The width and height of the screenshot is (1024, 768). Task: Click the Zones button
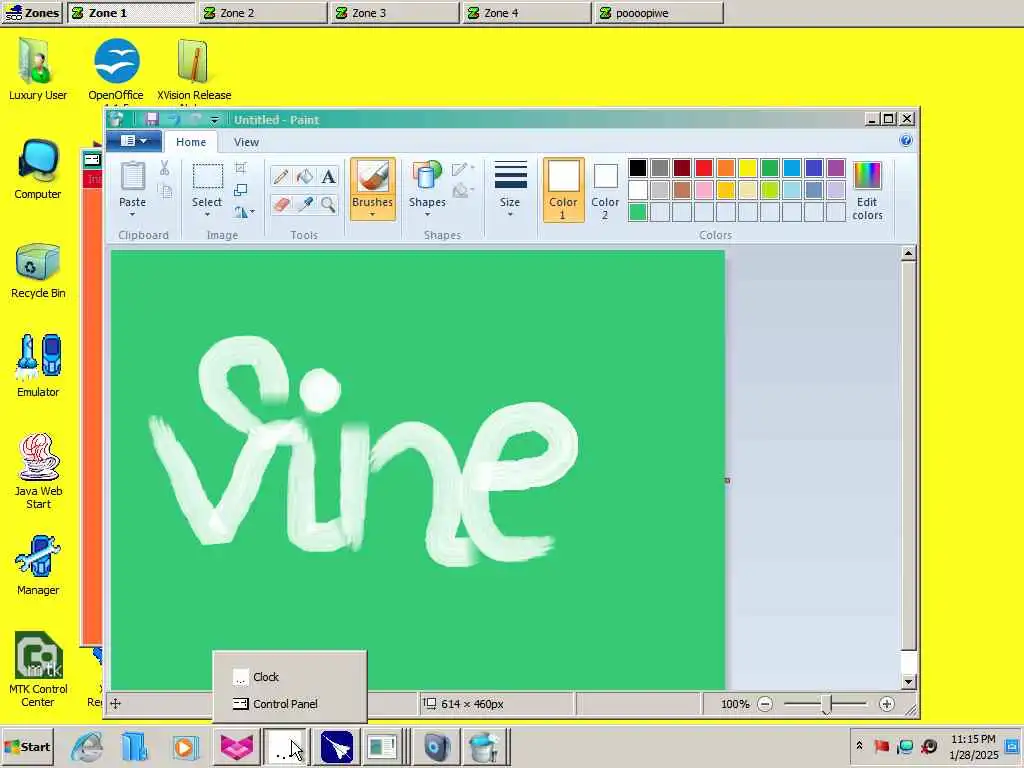(x=31, y=13)
